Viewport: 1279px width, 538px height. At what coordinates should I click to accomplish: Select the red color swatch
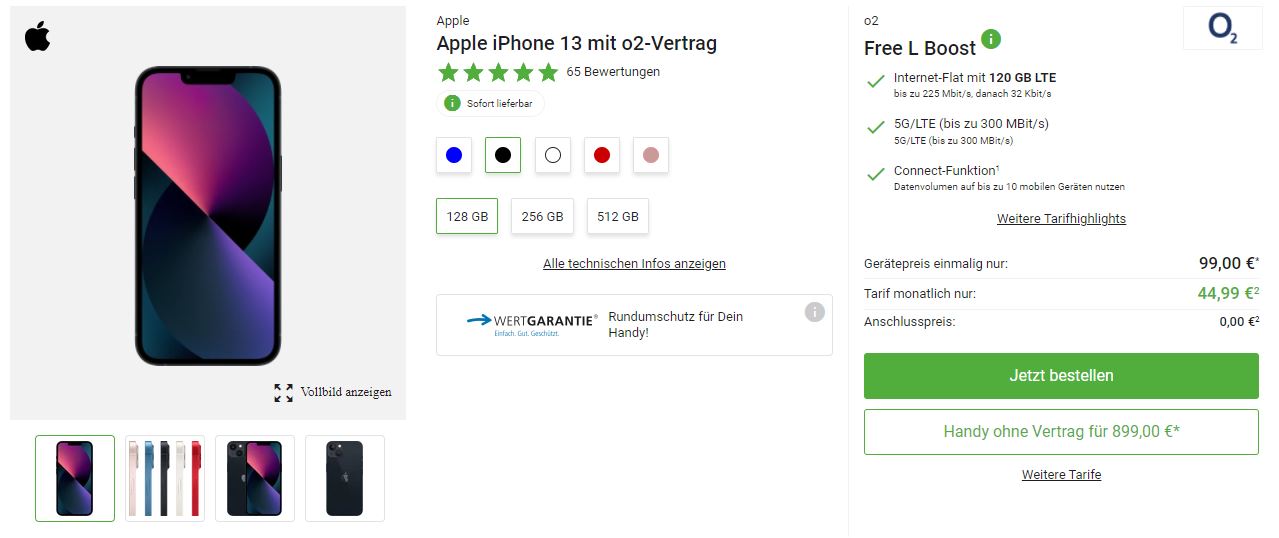(x=601, y=155)
